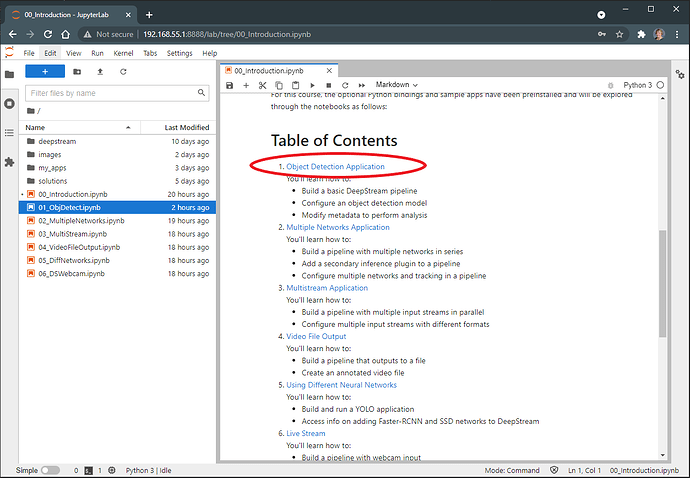Run the selected cell
690x478 pixels.
tap(312, 85)
